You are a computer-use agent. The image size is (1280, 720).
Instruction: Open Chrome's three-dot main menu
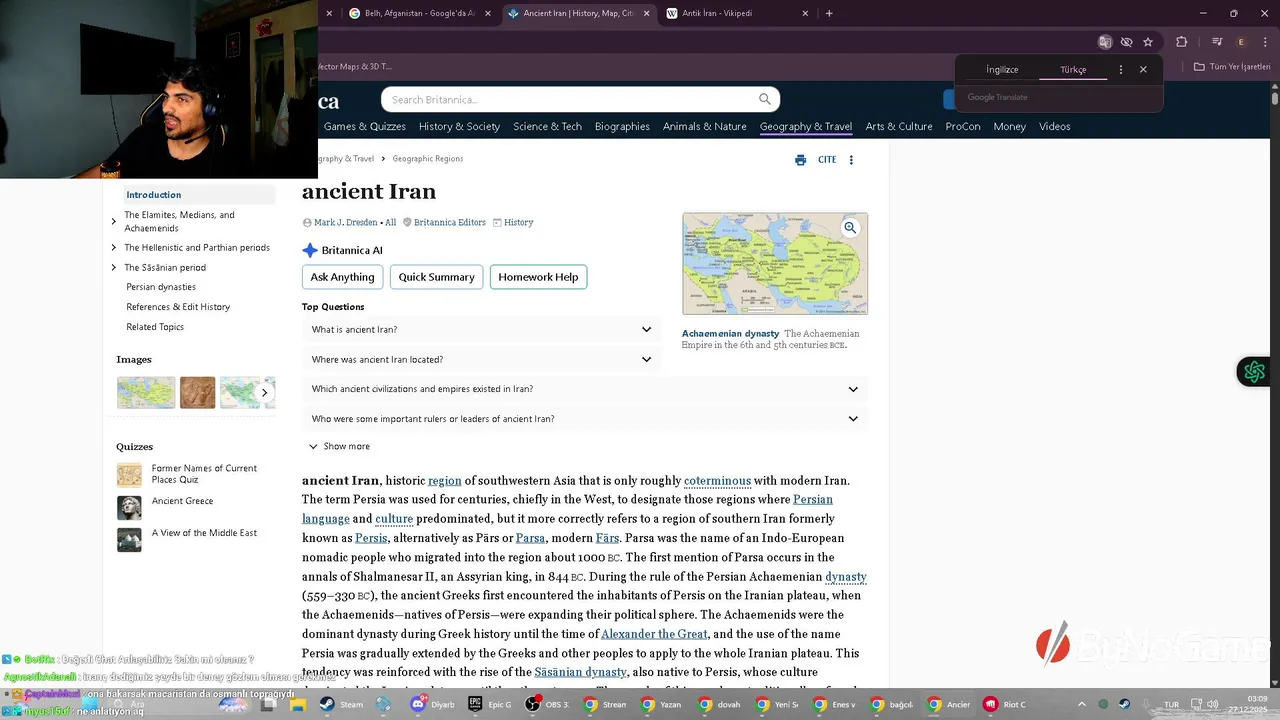pos(1264,42)
